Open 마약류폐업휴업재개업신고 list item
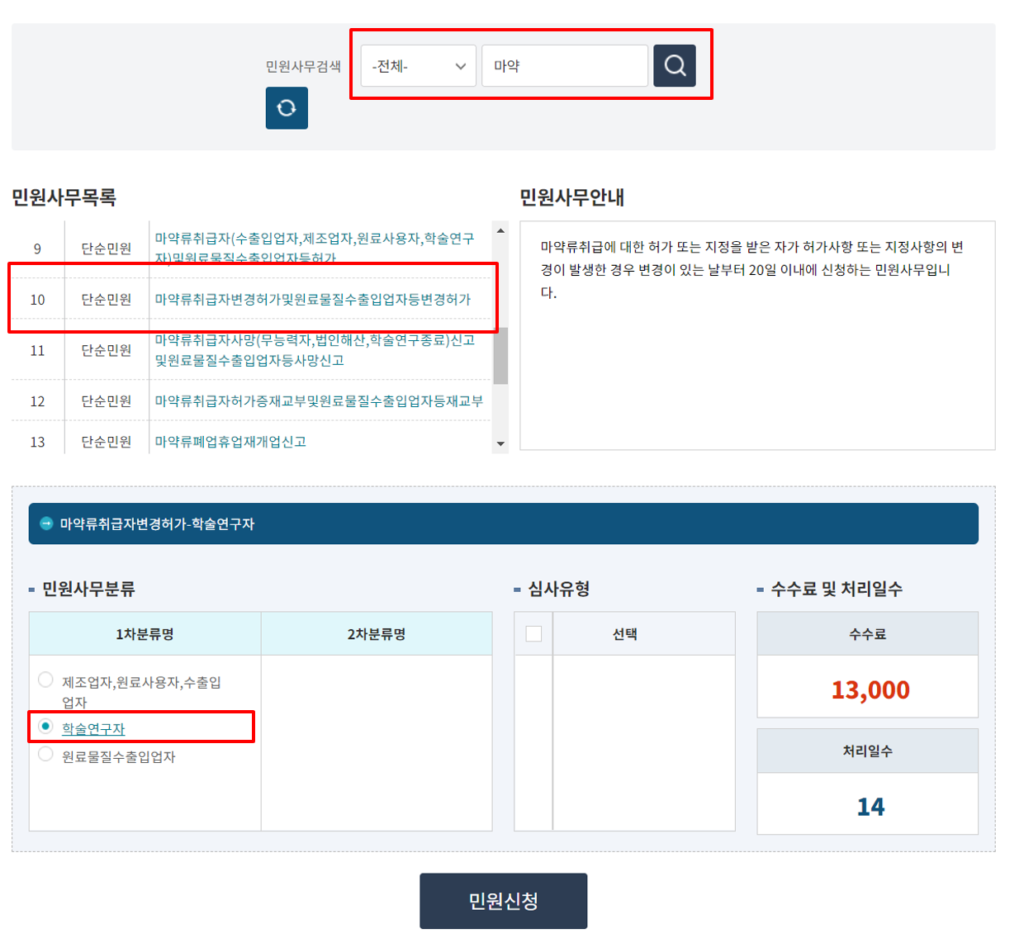 pos(230,441)
